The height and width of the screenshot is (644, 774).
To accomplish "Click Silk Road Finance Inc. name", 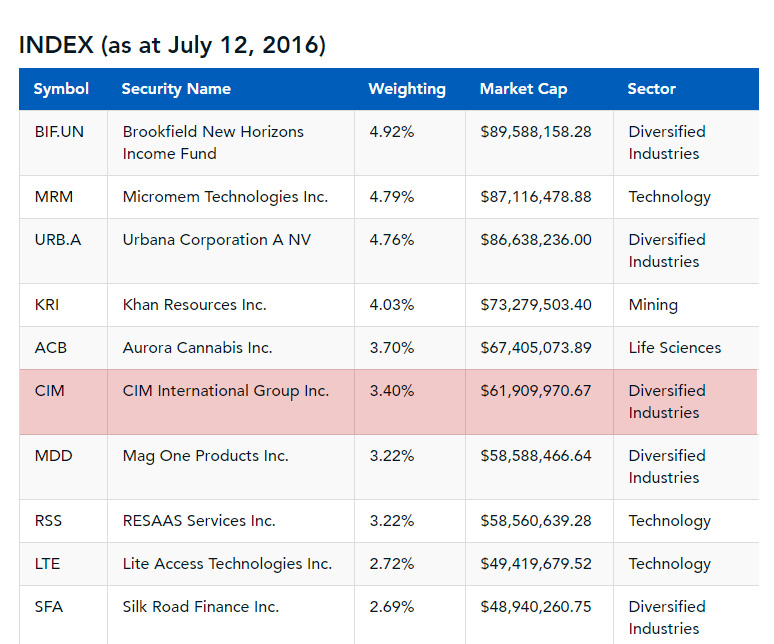I will point(201,607).
